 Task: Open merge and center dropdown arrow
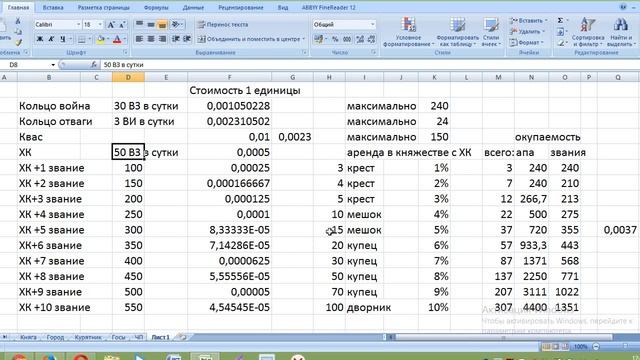(x=304, y=39)
